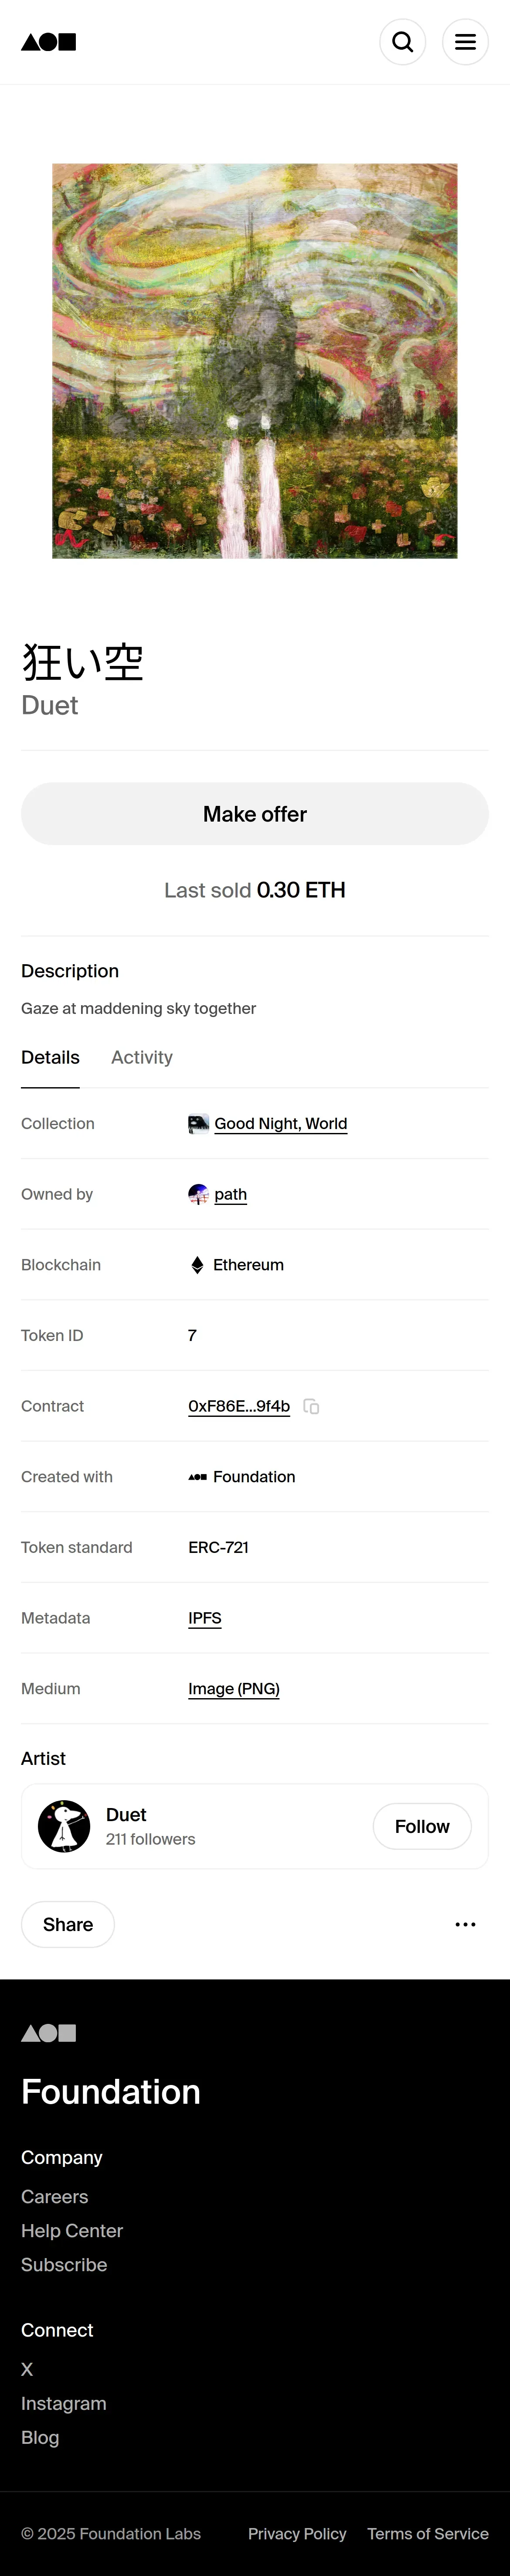Follow the artist Duet

coord(421,1826)
